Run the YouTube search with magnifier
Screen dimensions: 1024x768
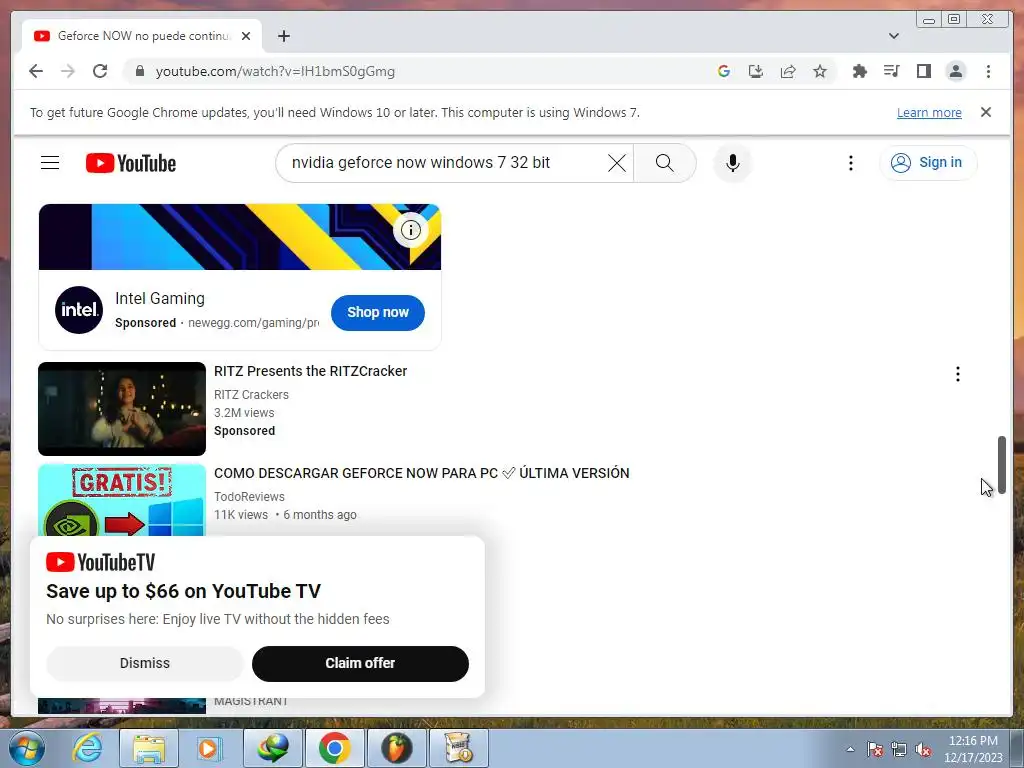(664, 163)
